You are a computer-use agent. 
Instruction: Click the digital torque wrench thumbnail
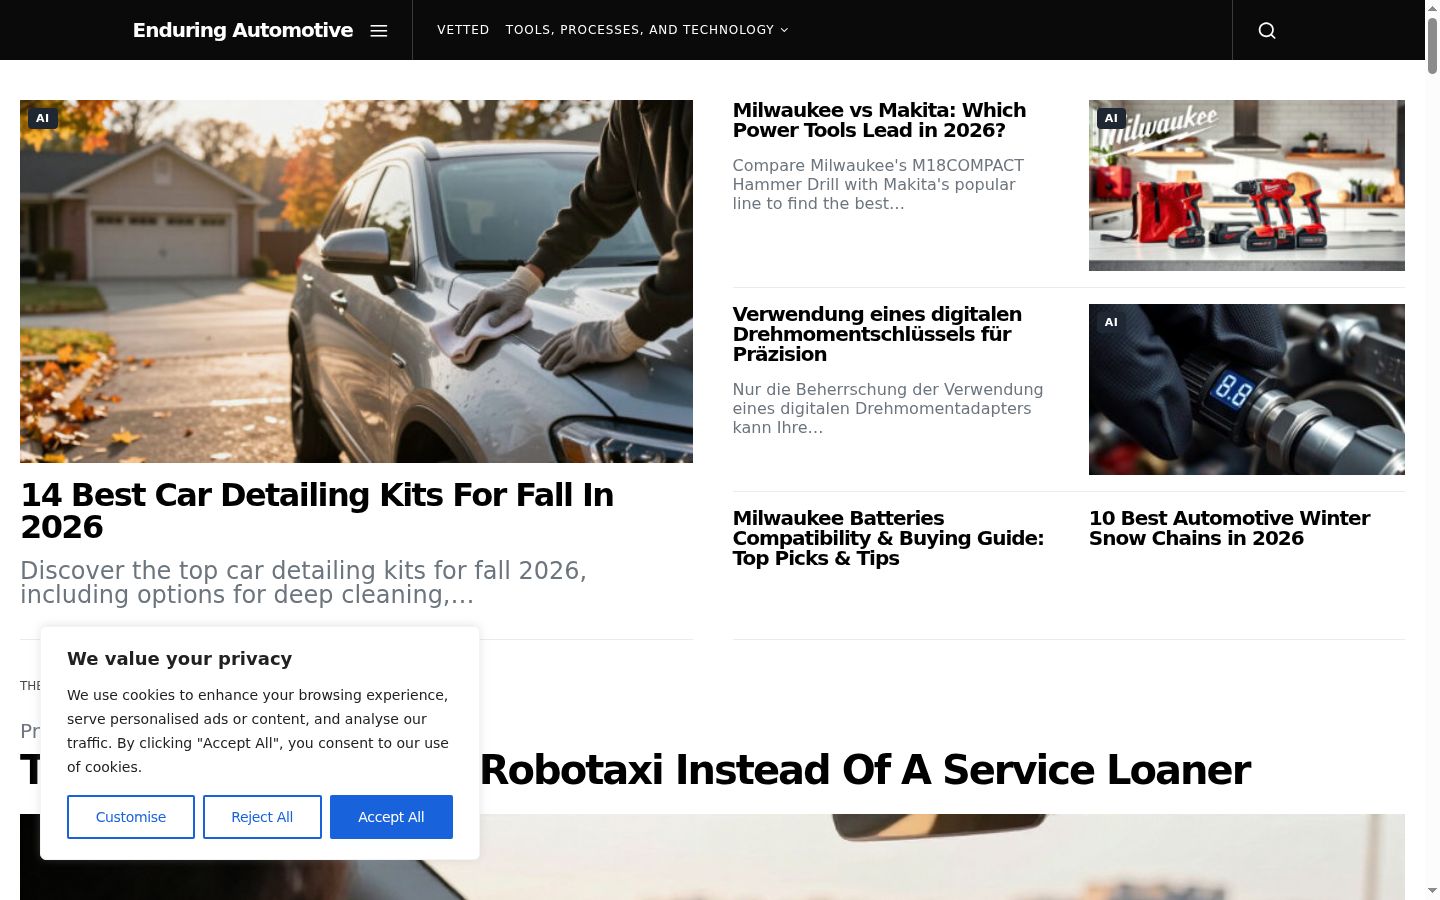pos(1247,389)
